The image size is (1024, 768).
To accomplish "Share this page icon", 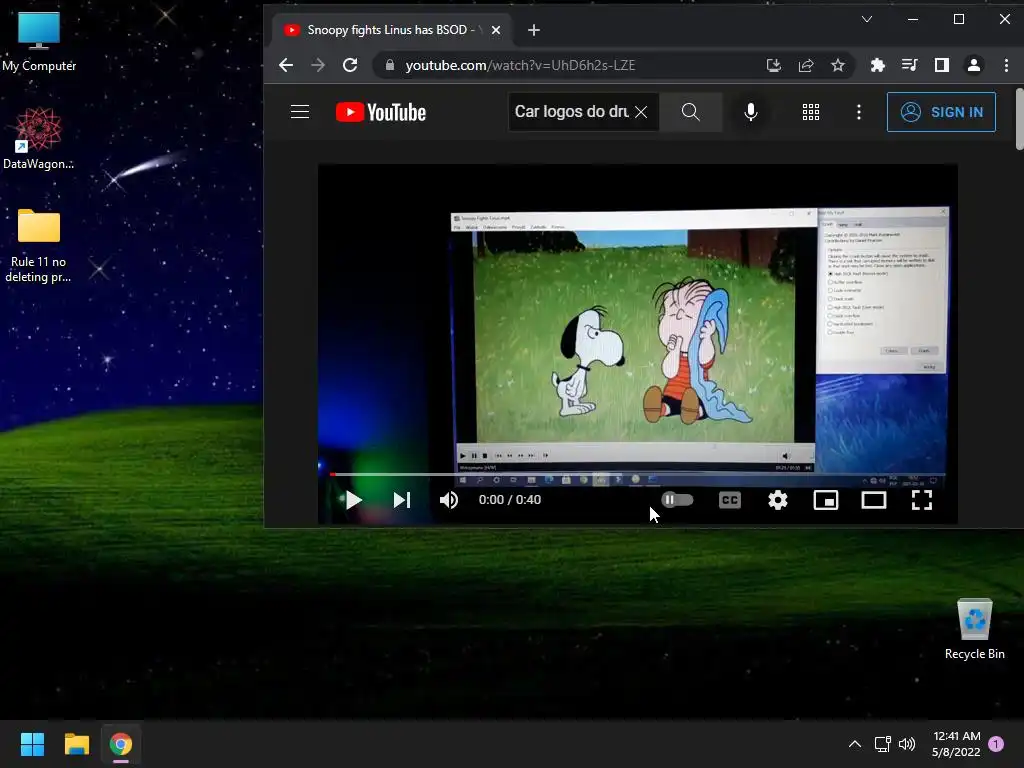I will (806, 65).
